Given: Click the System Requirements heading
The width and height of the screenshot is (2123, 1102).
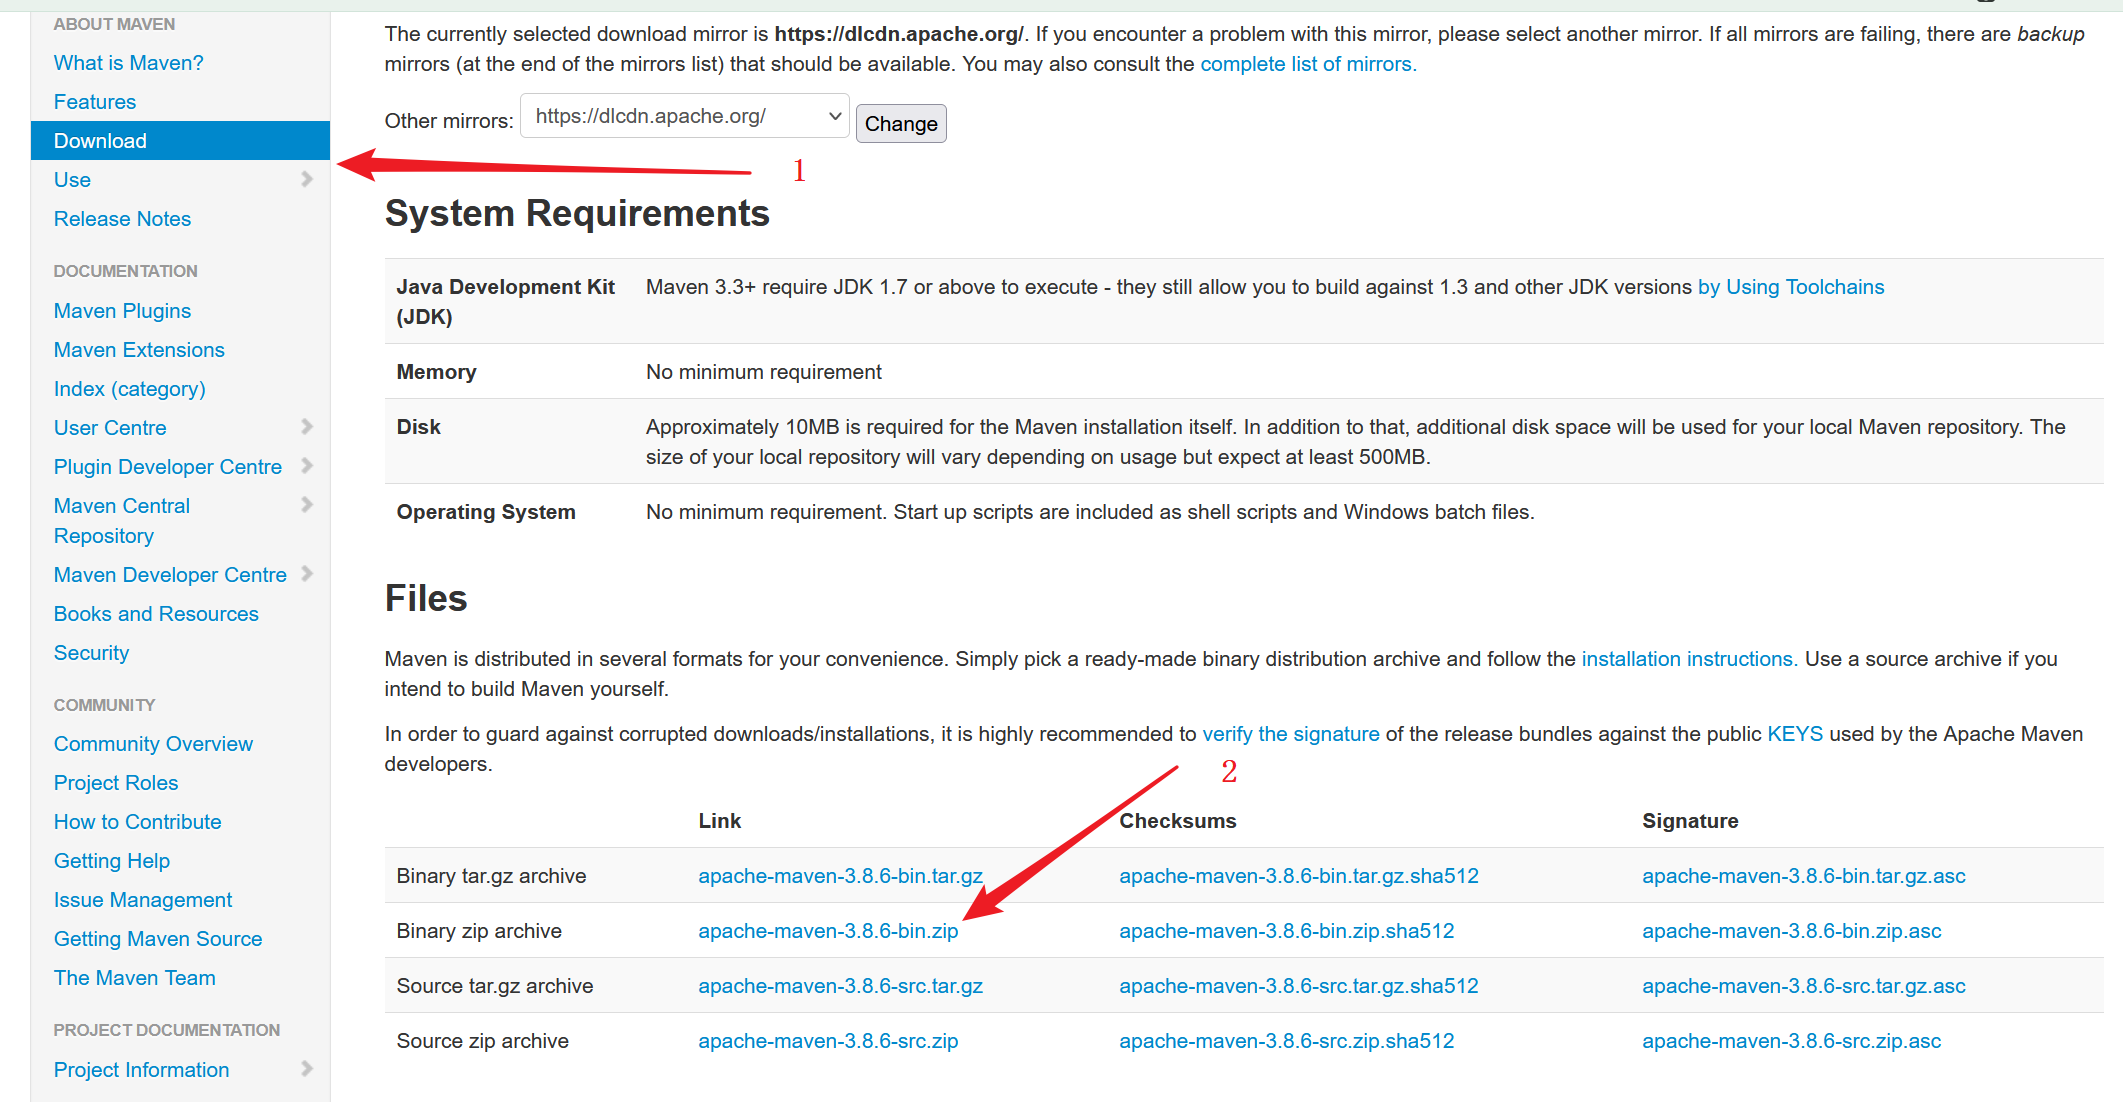Looking at the screenshot, I should click(x=577, y=214).
